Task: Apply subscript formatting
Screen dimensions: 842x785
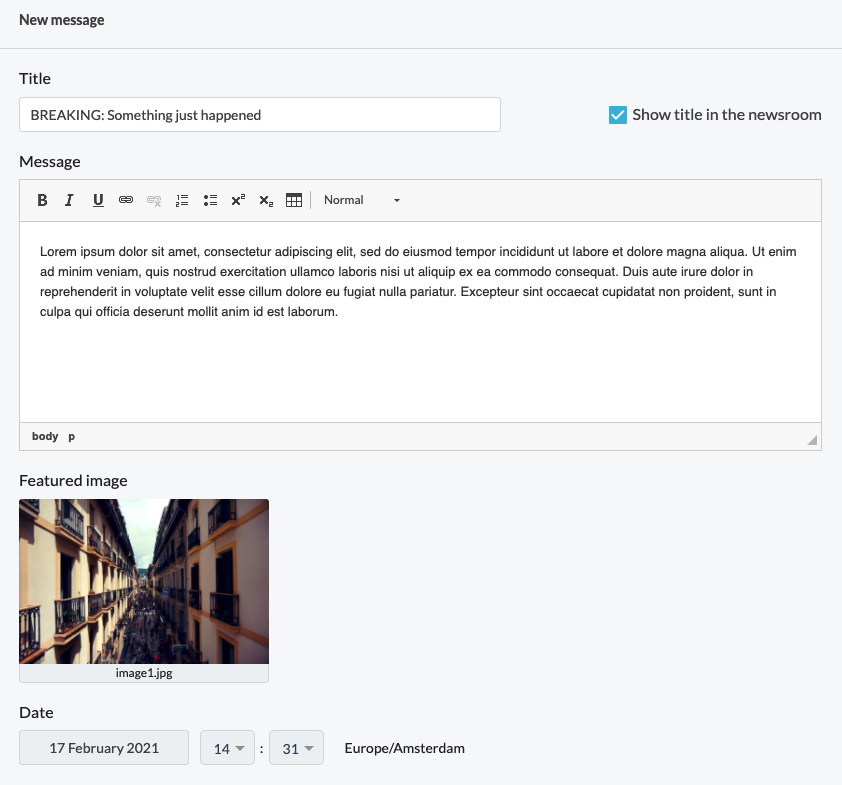Action: tap(266, 200)
